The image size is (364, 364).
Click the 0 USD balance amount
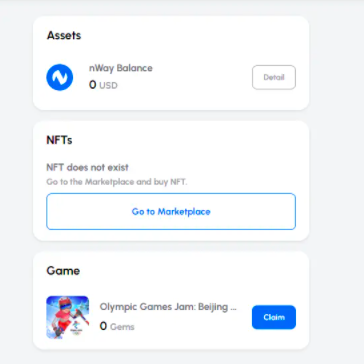point(103,85)
